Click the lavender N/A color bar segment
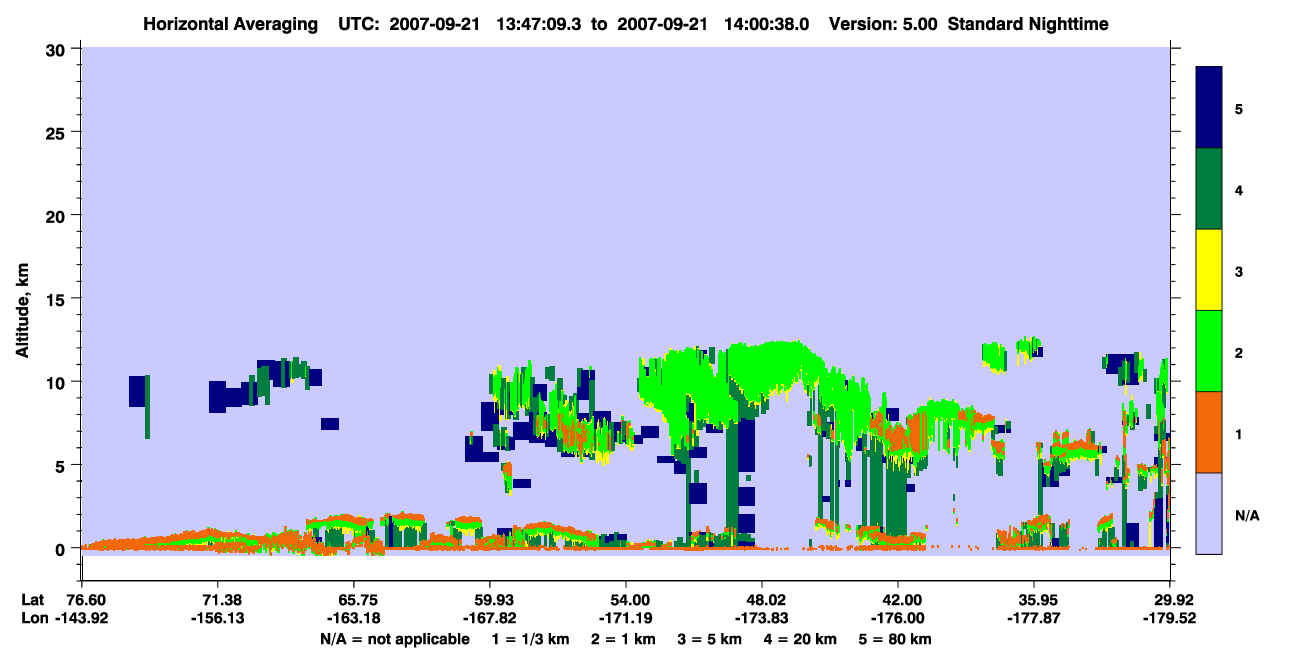 (x=1209, y=513)
